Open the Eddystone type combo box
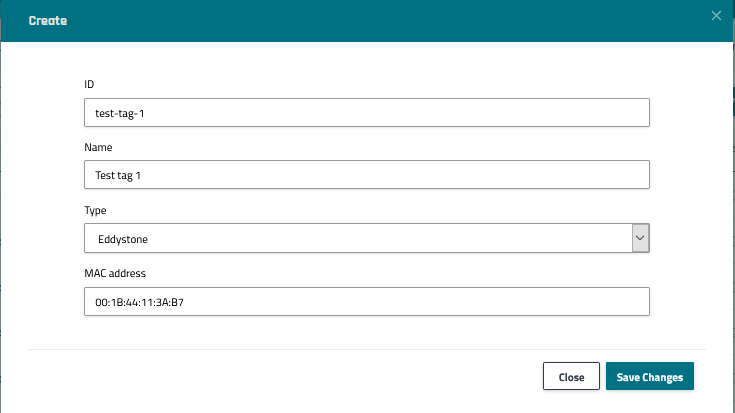This screenshot has width=735, height=413. (360, 238)
